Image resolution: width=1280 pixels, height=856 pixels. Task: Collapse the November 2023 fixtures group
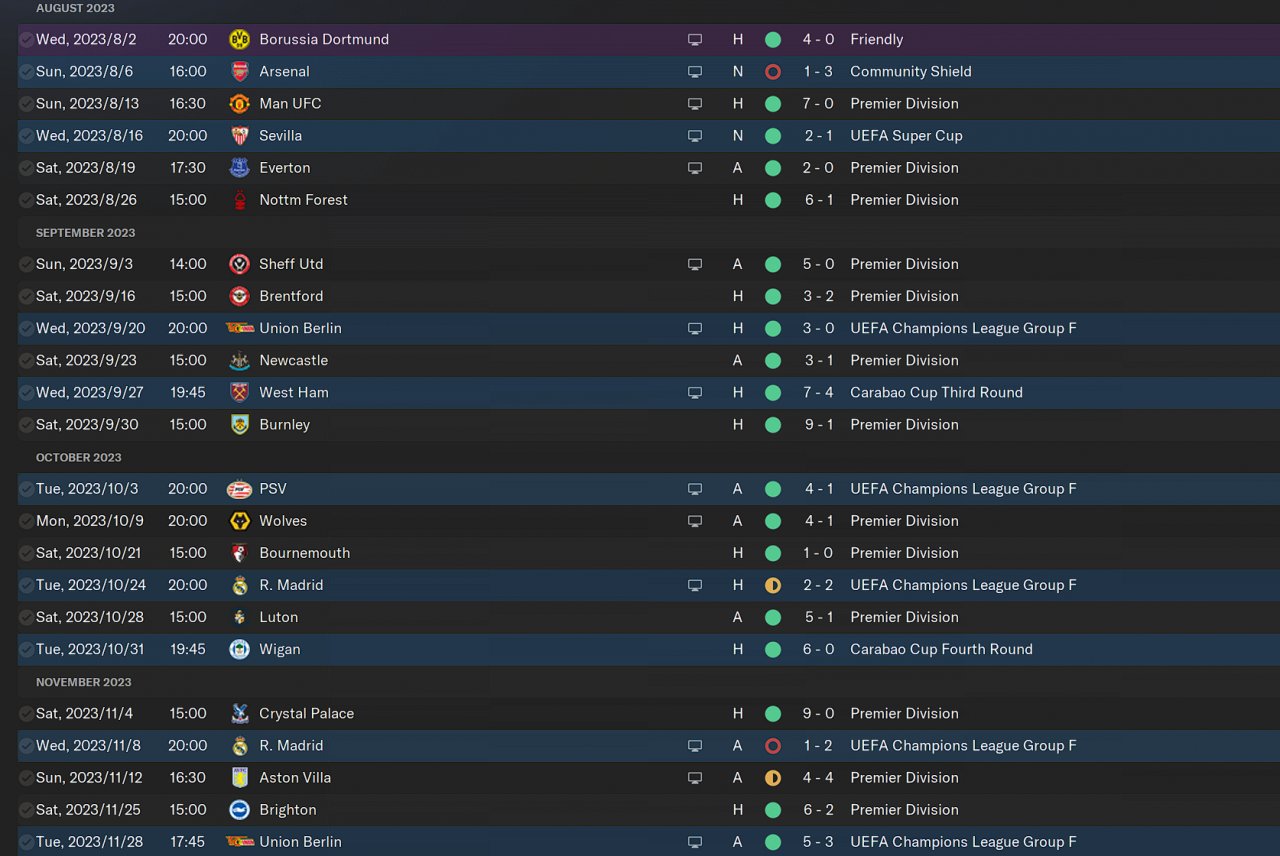point(83,682)
